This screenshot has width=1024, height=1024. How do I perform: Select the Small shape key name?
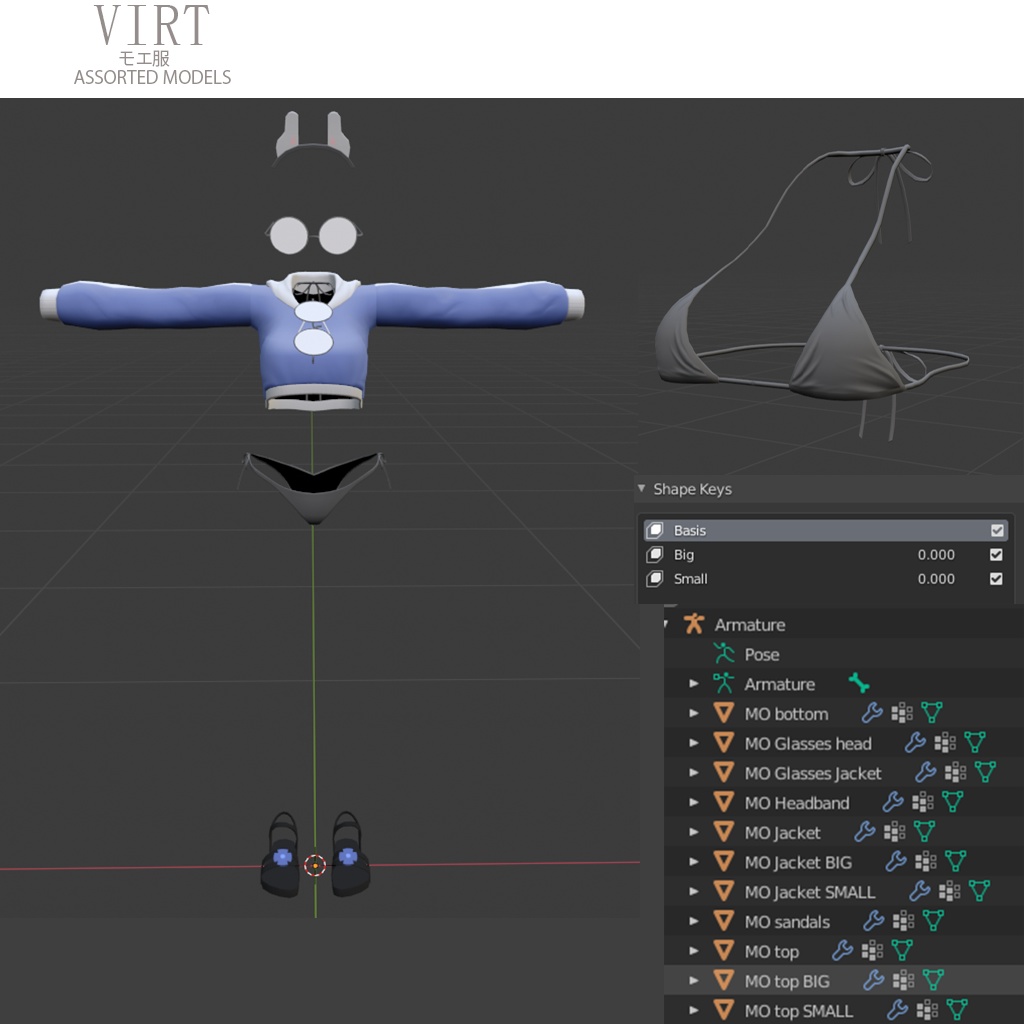click(690, 579)
